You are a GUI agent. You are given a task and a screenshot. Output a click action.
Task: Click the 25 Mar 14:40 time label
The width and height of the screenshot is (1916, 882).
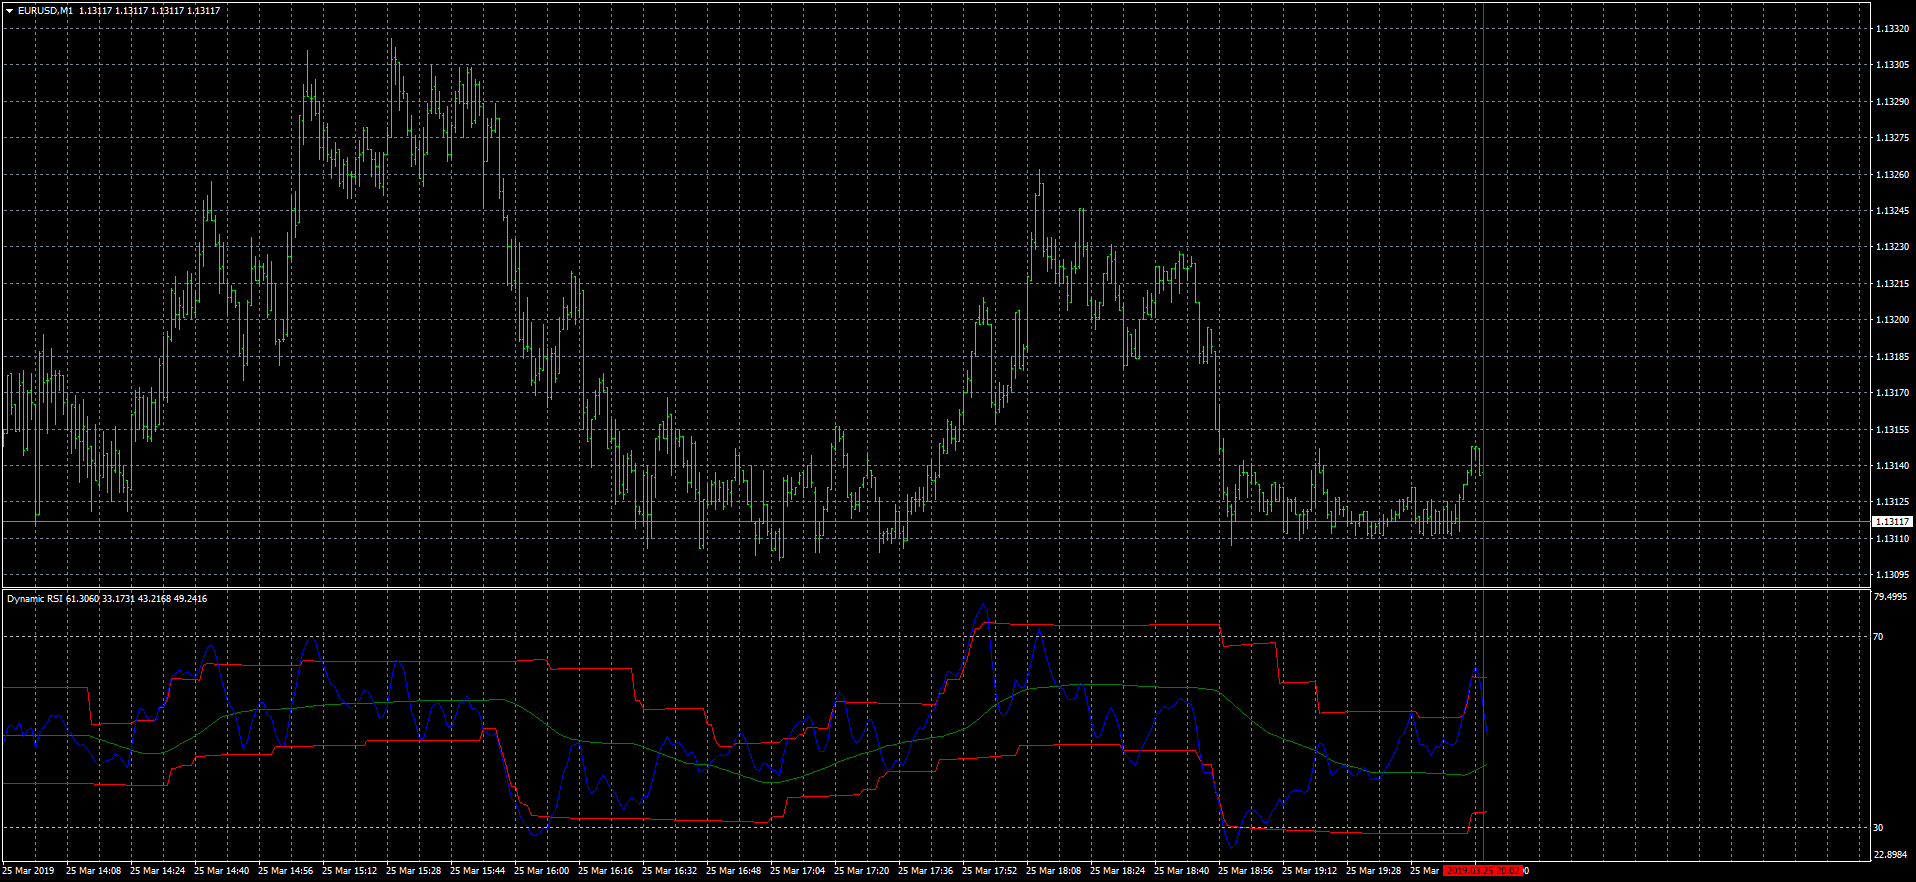[222, 871]
